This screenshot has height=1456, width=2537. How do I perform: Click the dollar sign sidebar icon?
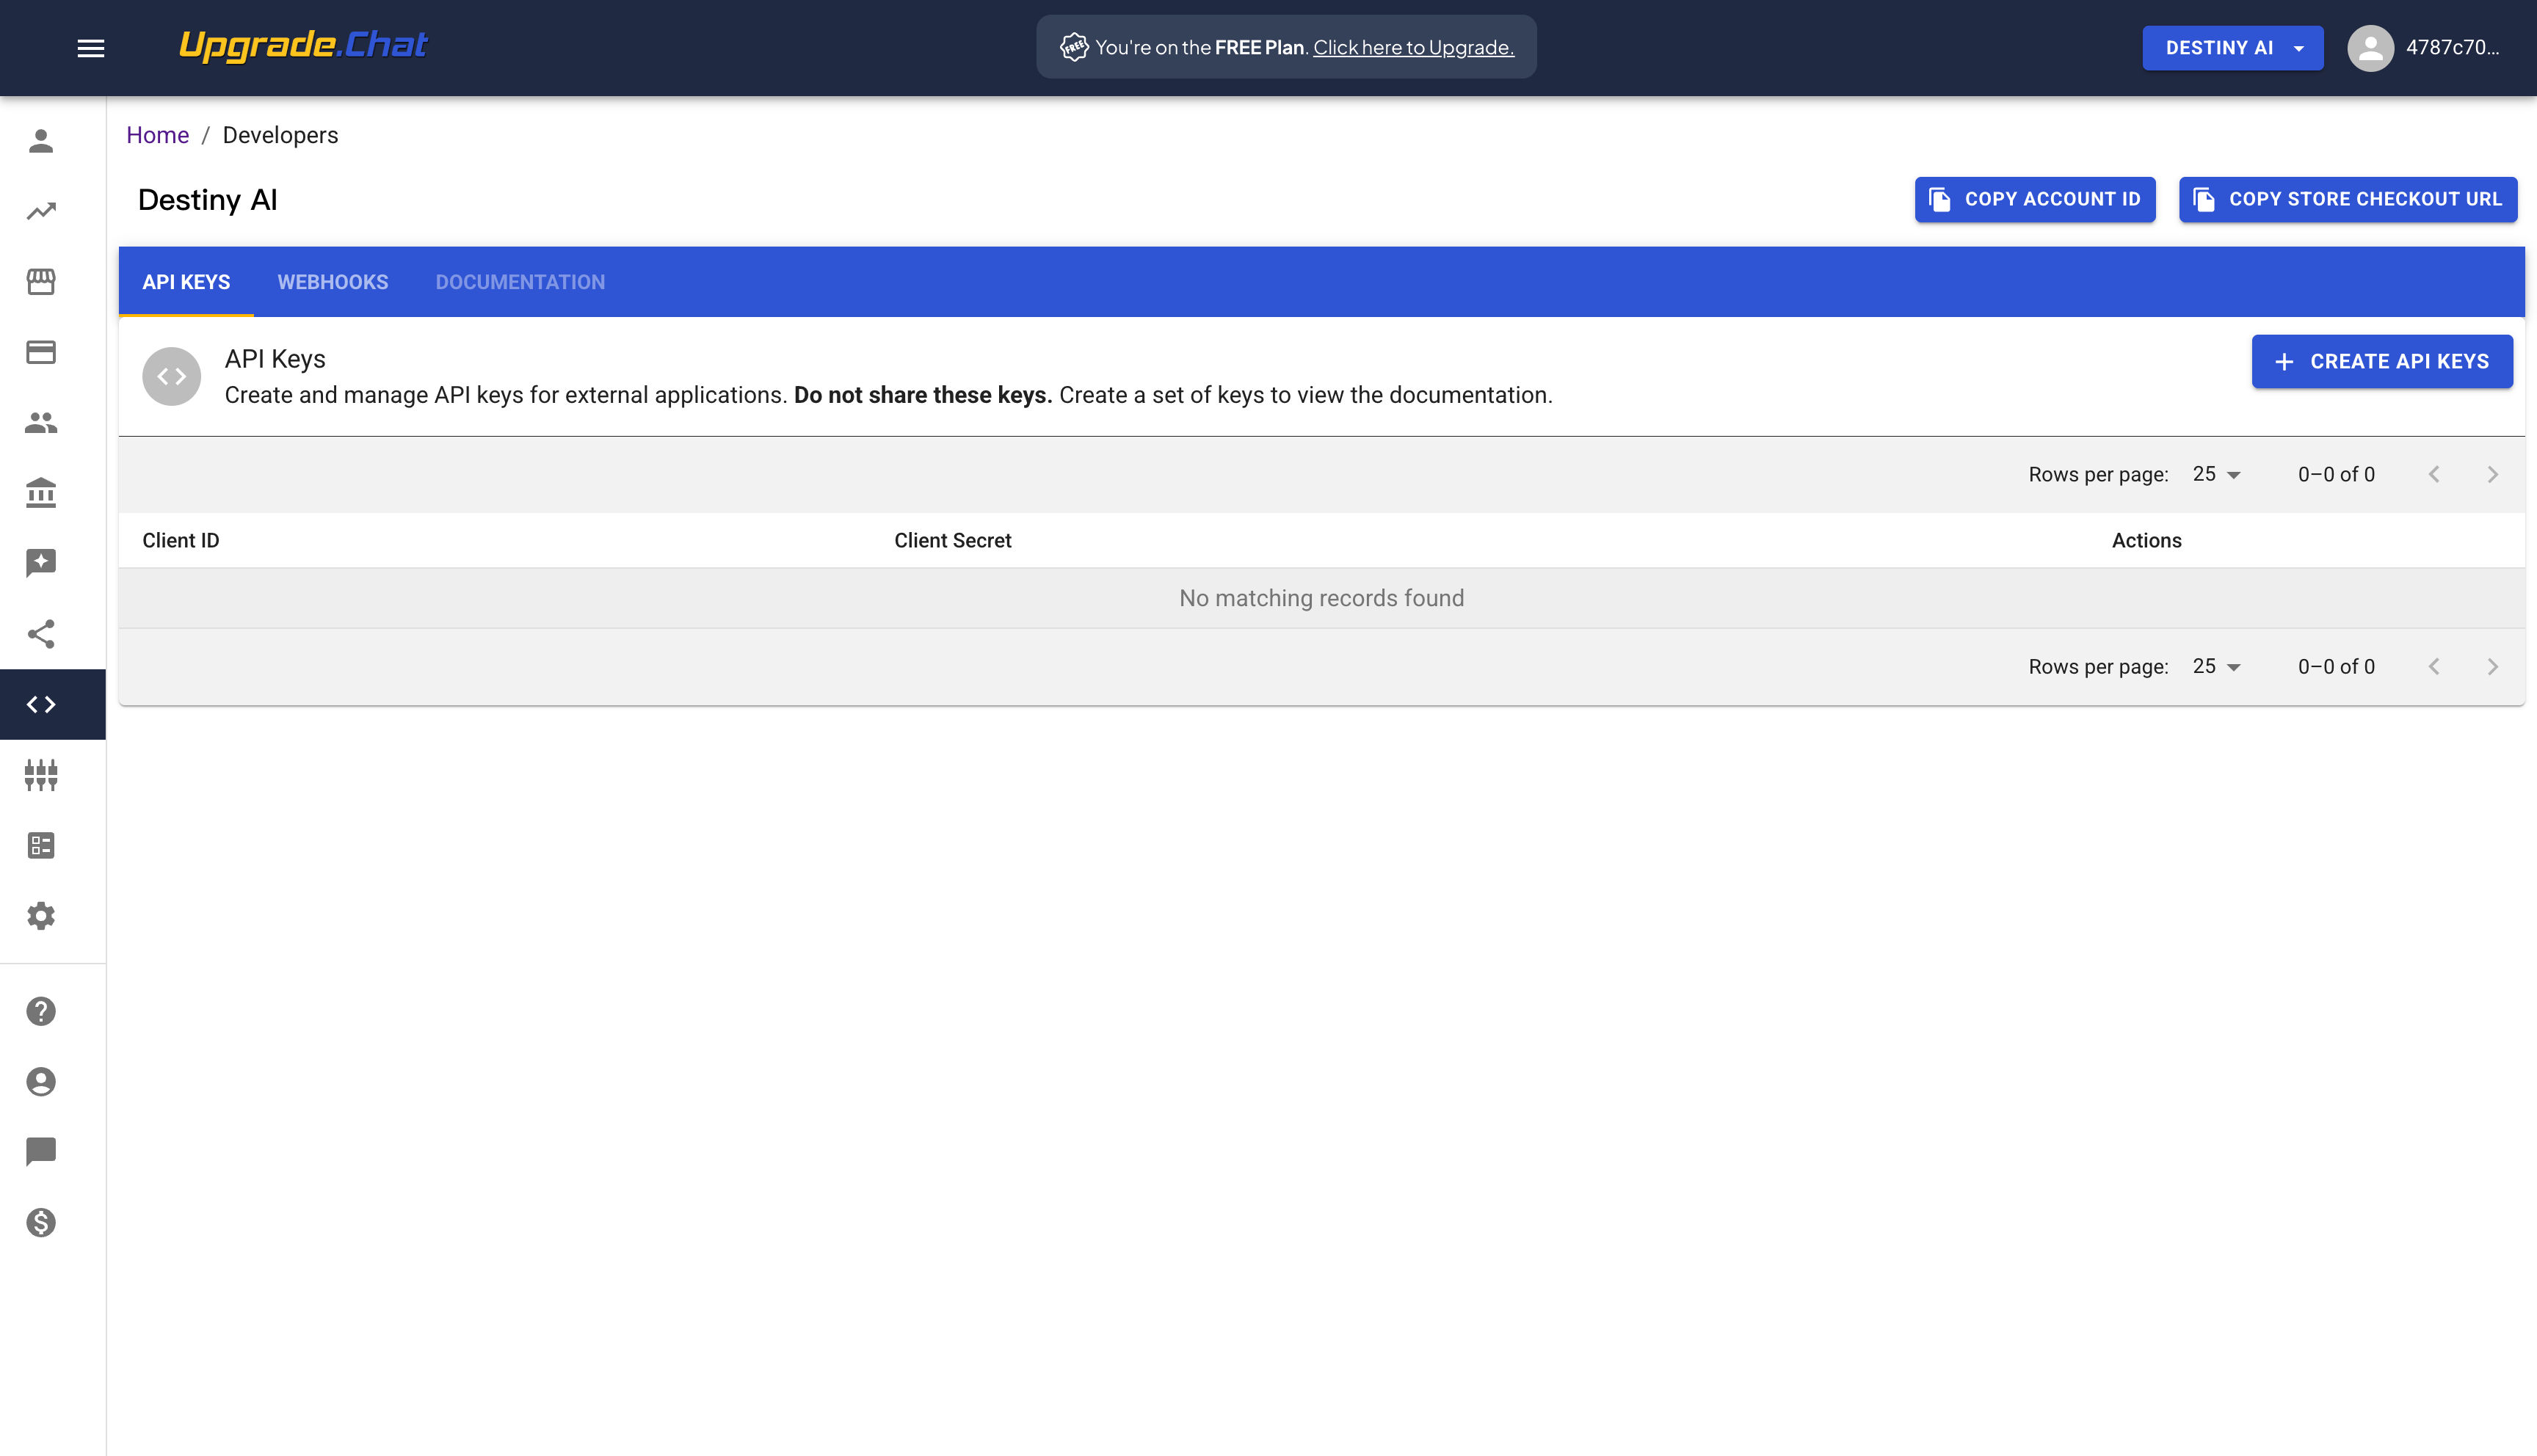pos(41,1222)
